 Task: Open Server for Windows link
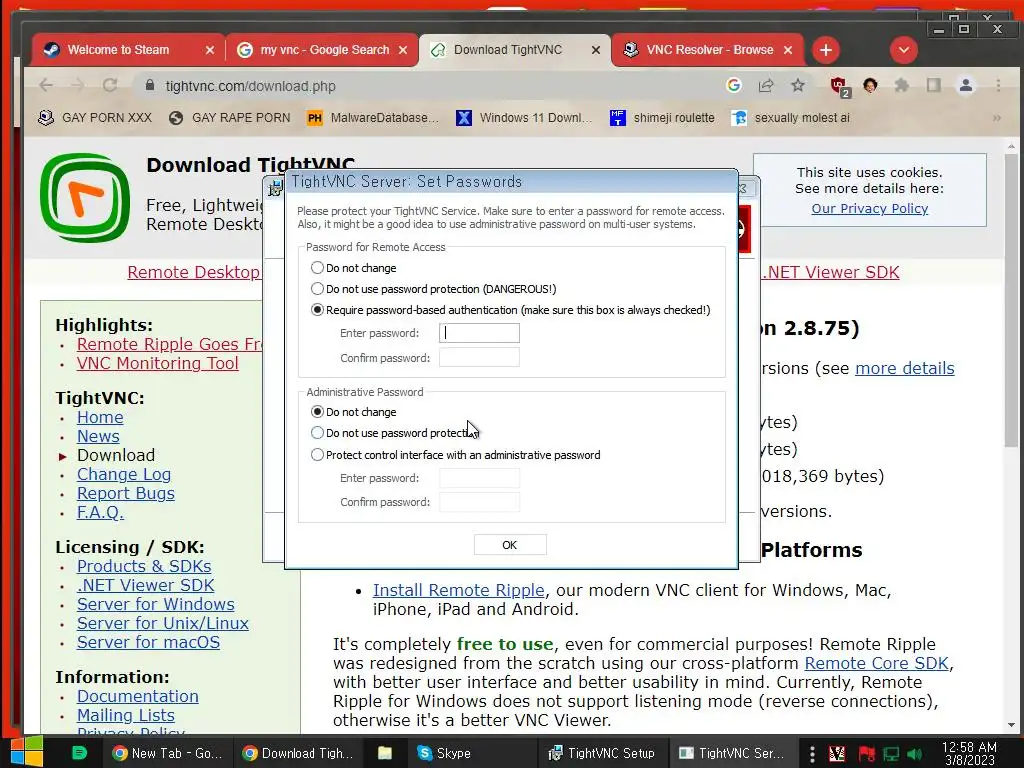tap(155, 604)
